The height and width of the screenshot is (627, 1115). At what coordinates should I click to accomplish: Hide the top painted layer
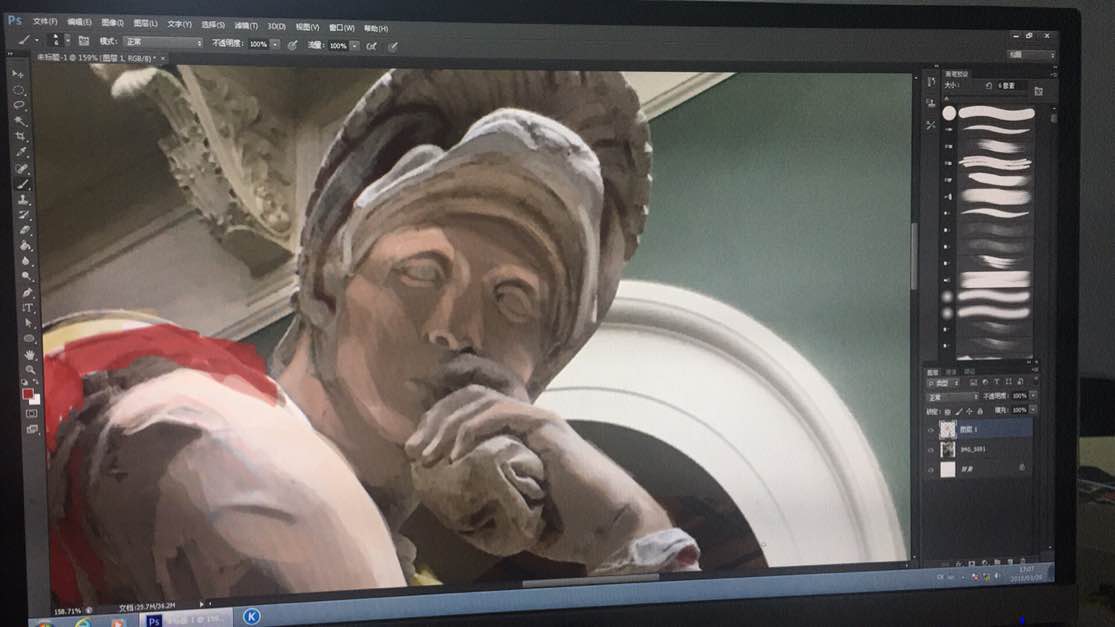coord(931,429)
